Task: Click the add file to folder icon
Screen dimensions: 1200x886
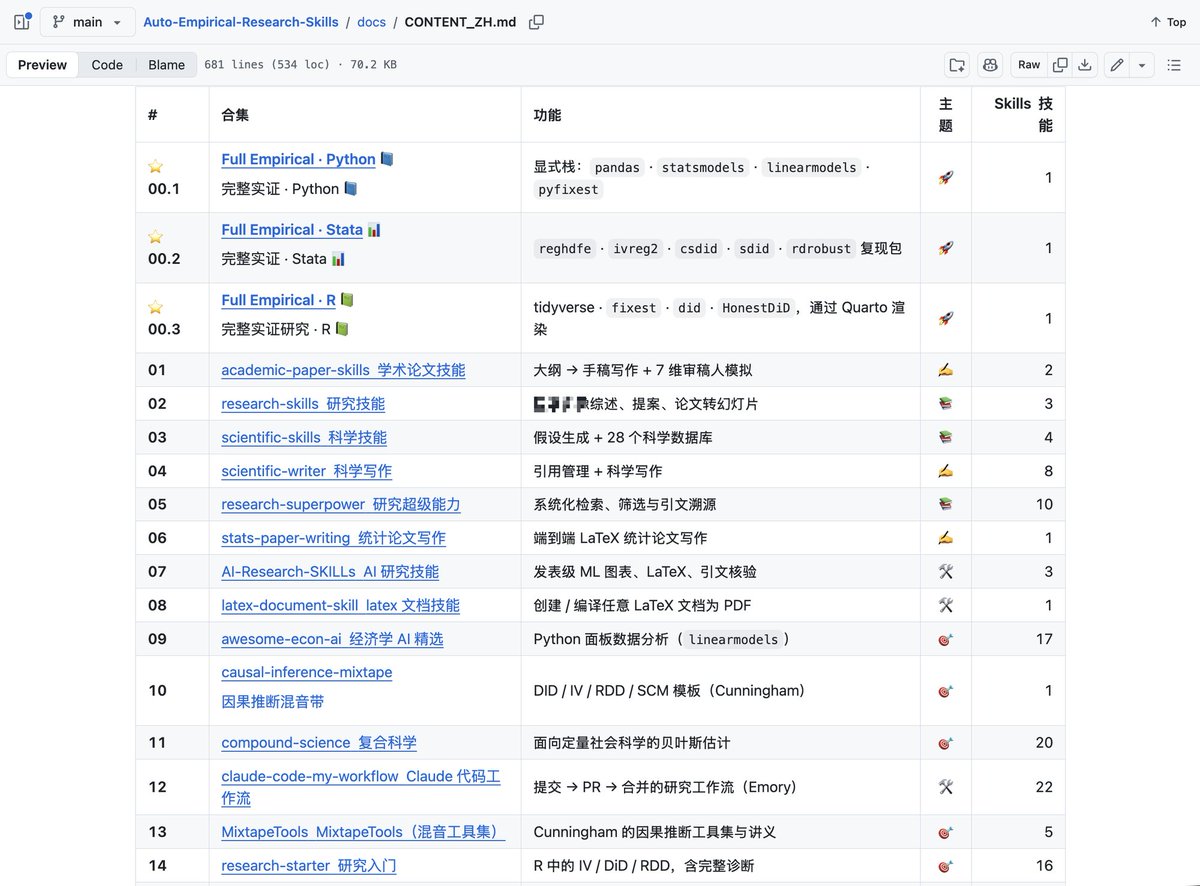Action: coord(957,65)
